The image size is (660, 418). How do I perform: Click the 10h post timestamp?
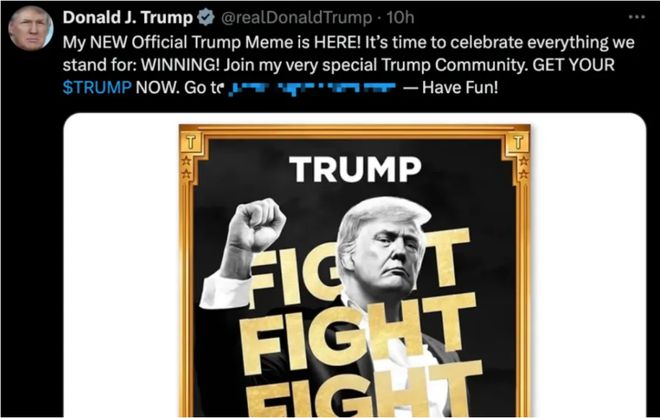click(x=400, y=18)
